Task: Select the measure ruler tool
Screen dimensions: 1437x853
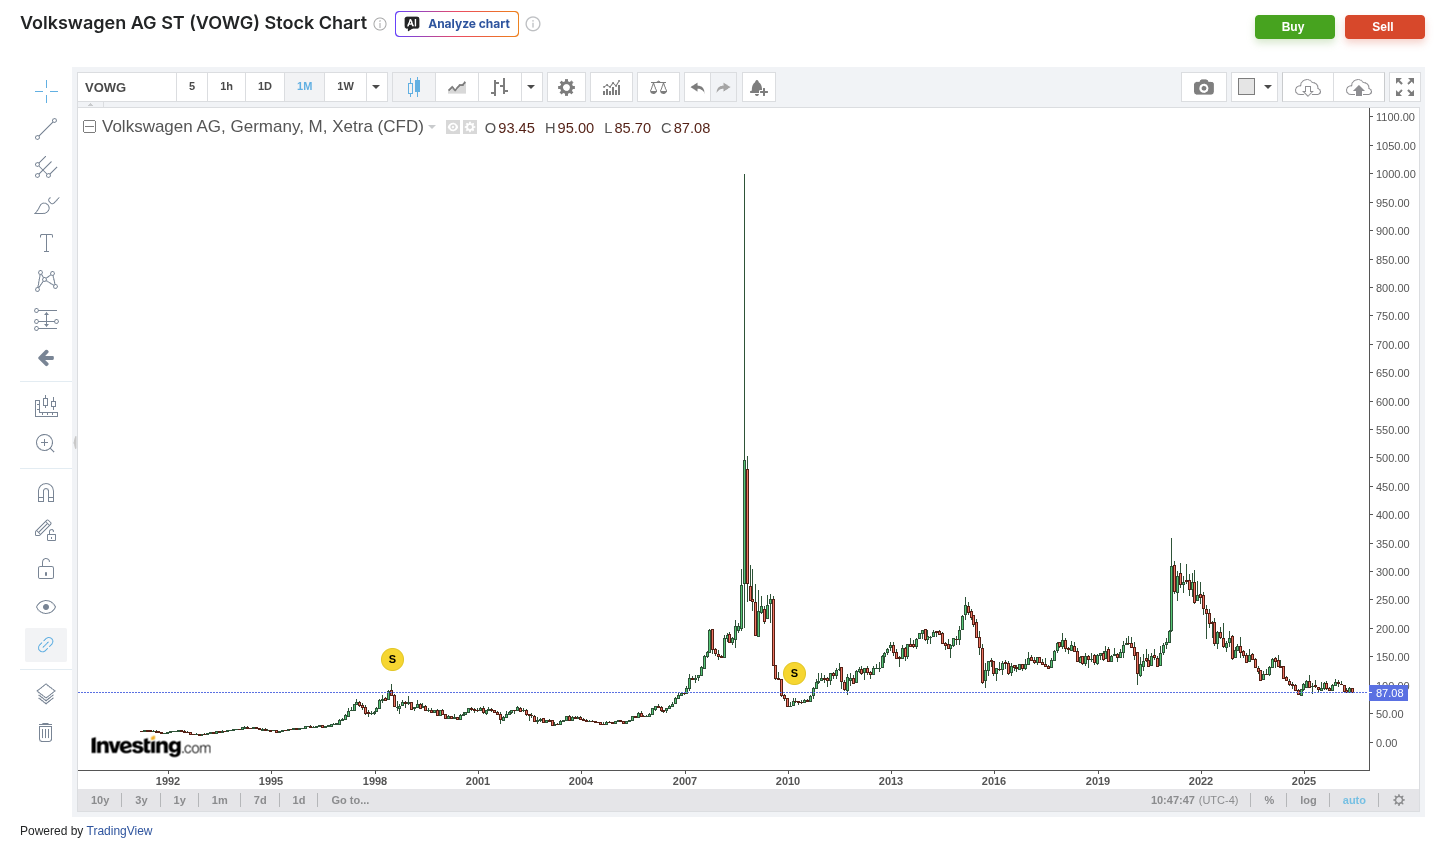Action: [46, 406]
